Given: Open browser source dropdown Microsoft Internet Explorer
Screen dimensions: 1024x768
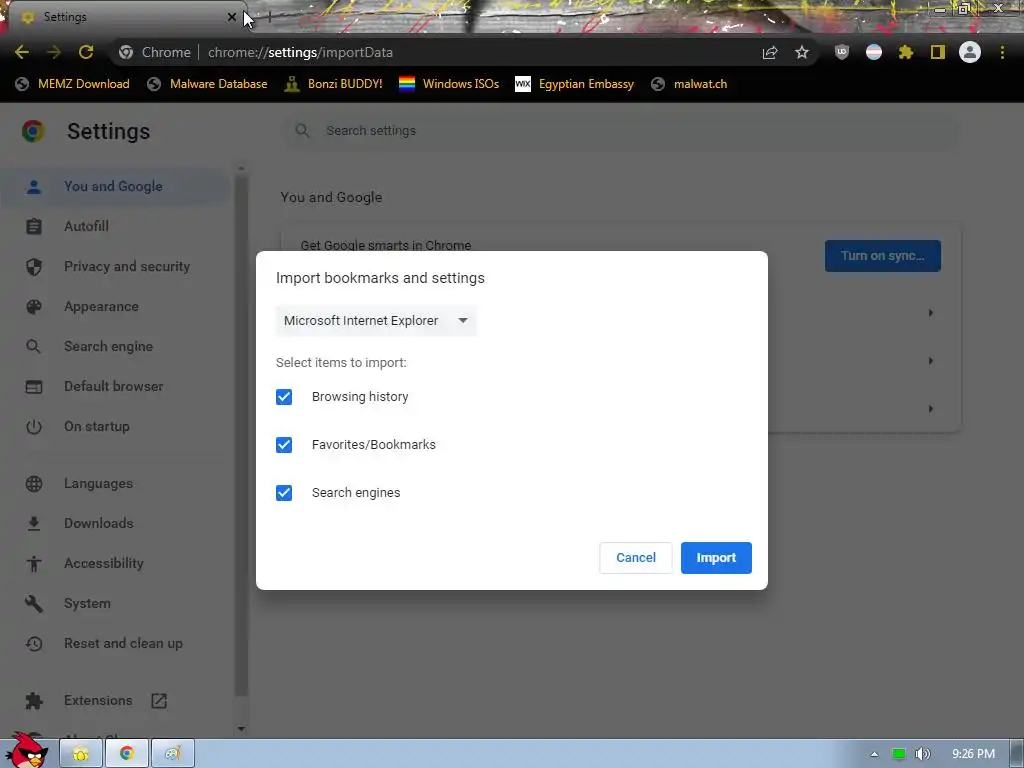Looking at the screenshot, I should 376,321.
